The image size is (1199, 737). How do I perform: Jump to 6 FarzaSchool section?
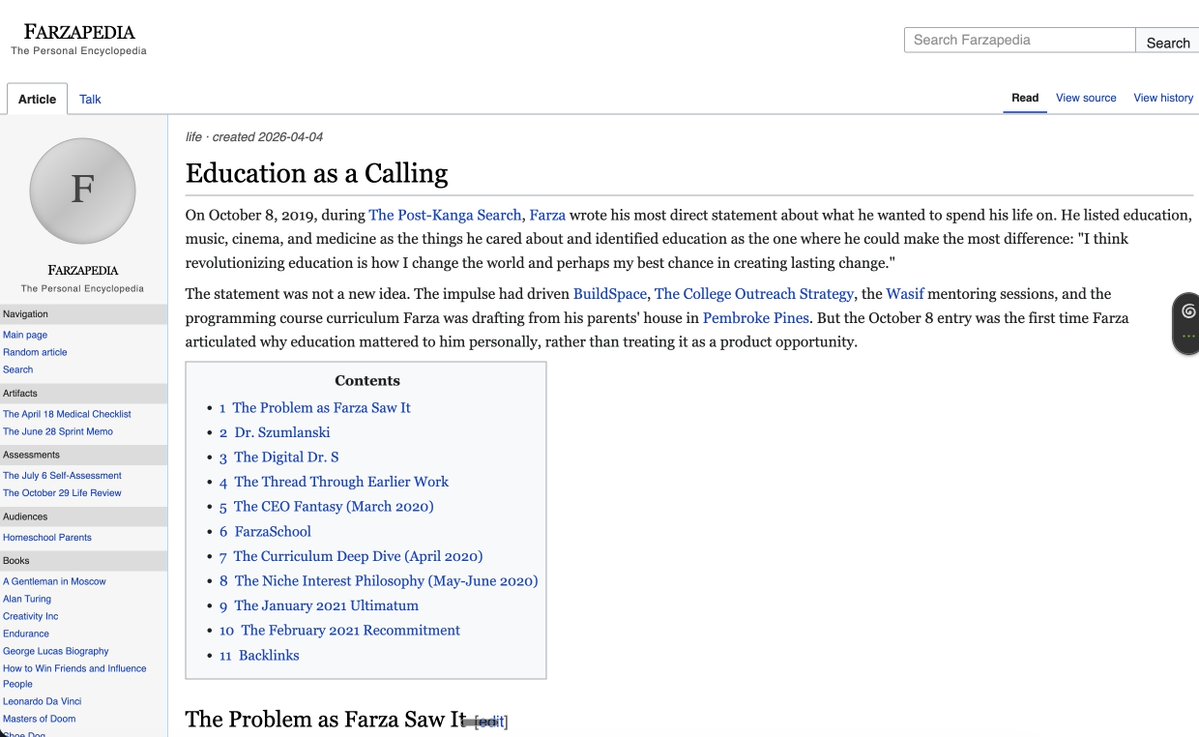pyautogui.click(x=265, y=531)
